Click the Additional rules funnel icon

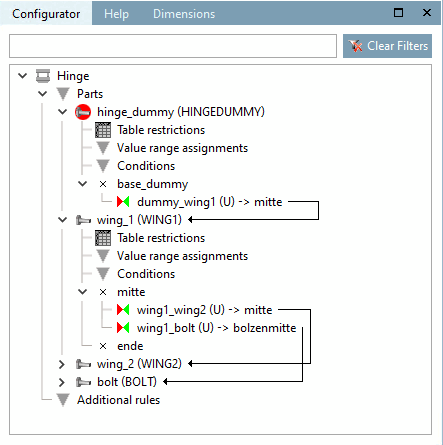[63, 400]
